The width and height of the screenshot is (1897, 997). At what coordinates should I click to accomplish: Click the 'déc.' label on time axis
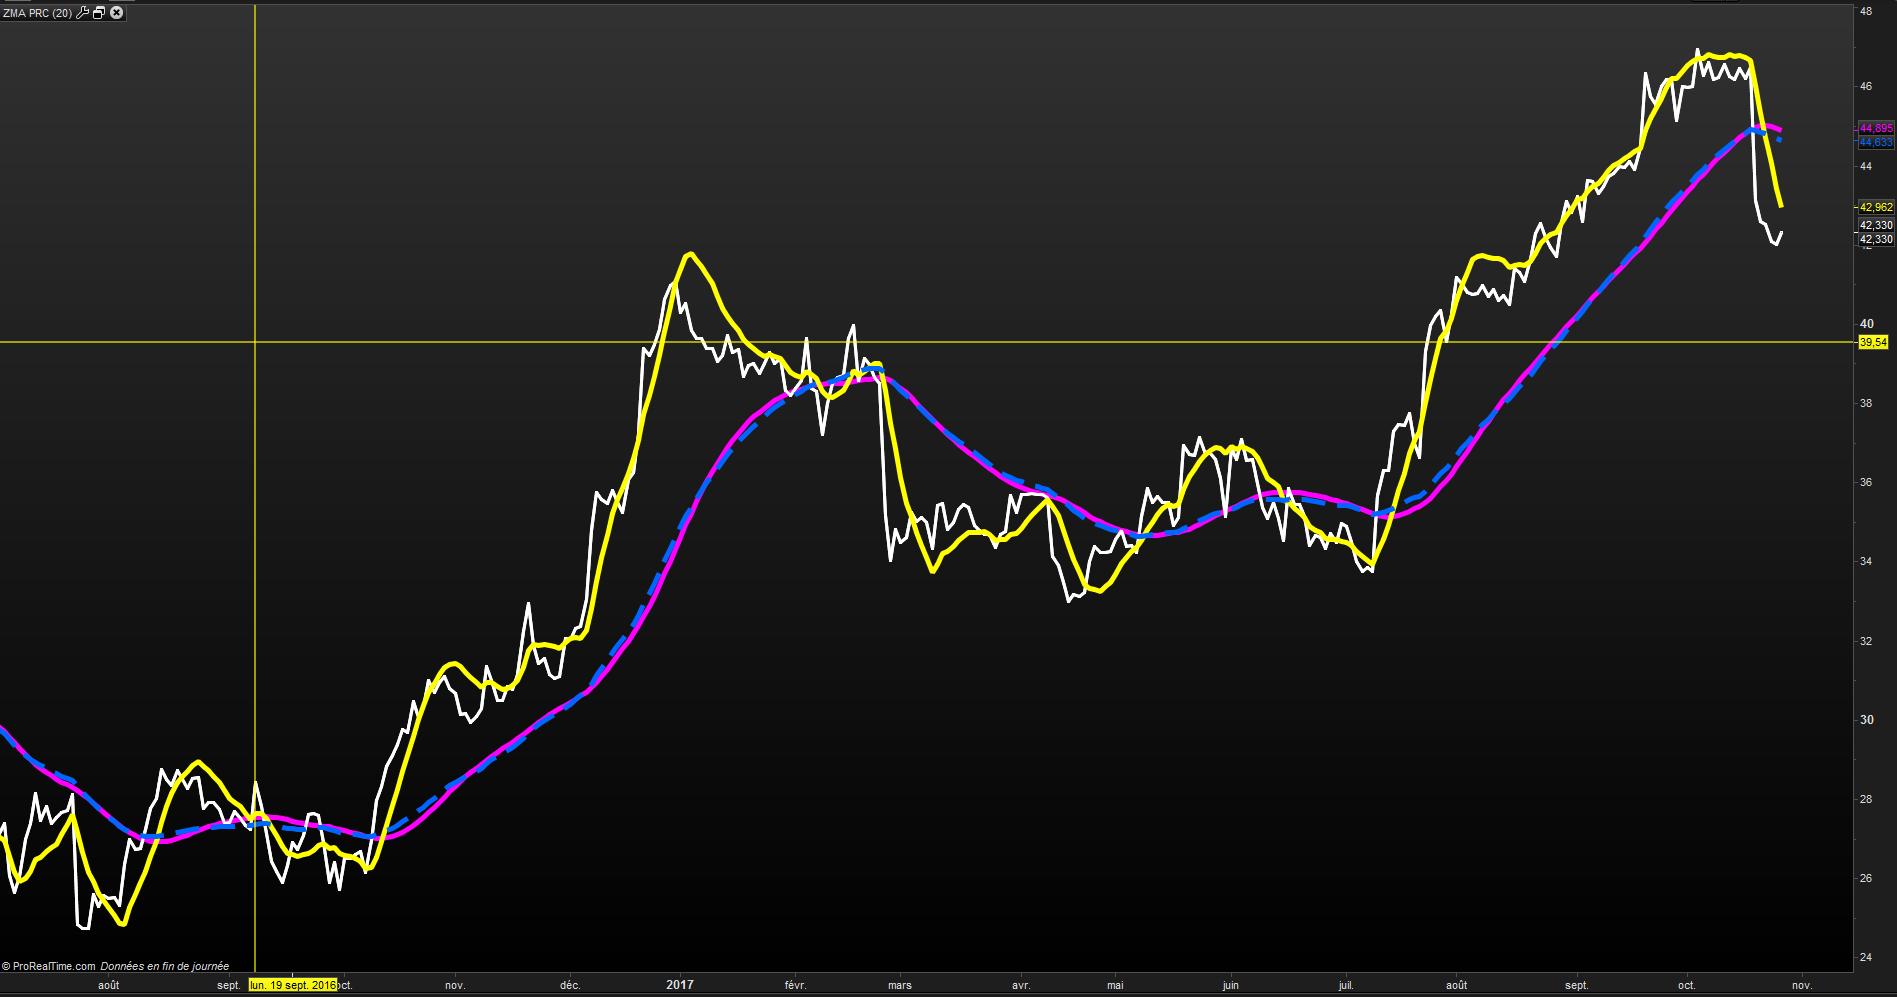[x=570, y=985]
